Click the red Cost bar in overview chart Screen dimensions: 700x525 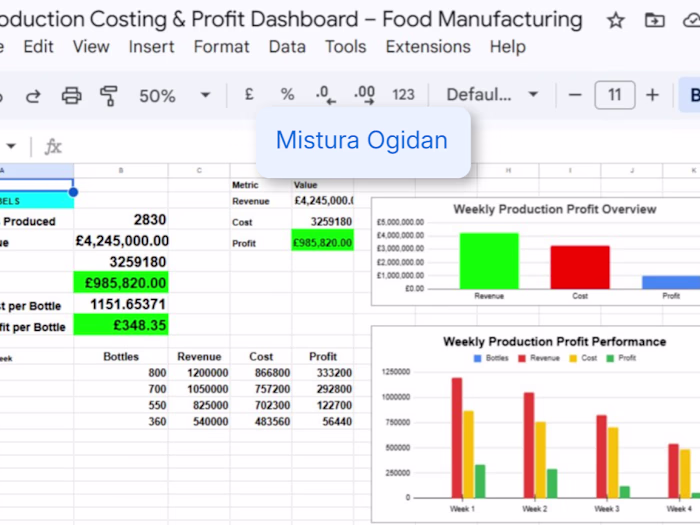580,267
